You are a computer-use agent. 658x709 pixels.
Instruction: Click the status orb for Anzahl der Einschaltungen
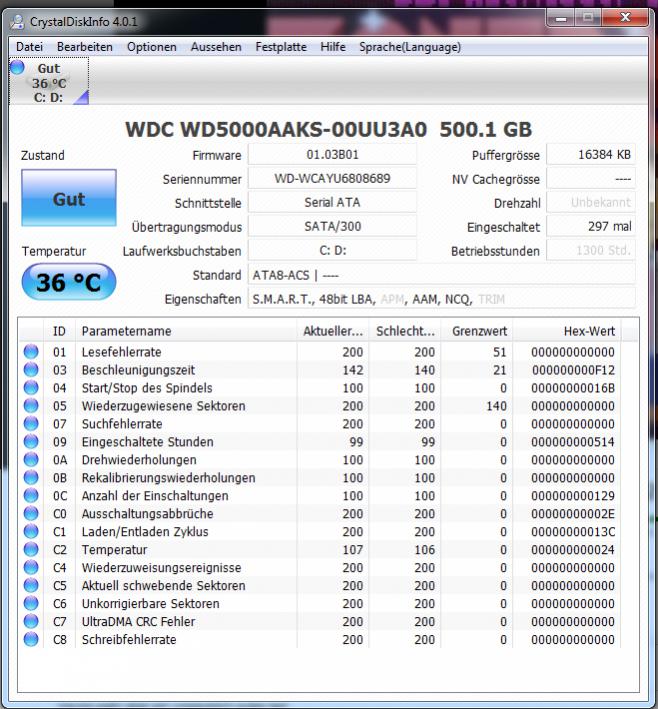click(x=31, y=496)
